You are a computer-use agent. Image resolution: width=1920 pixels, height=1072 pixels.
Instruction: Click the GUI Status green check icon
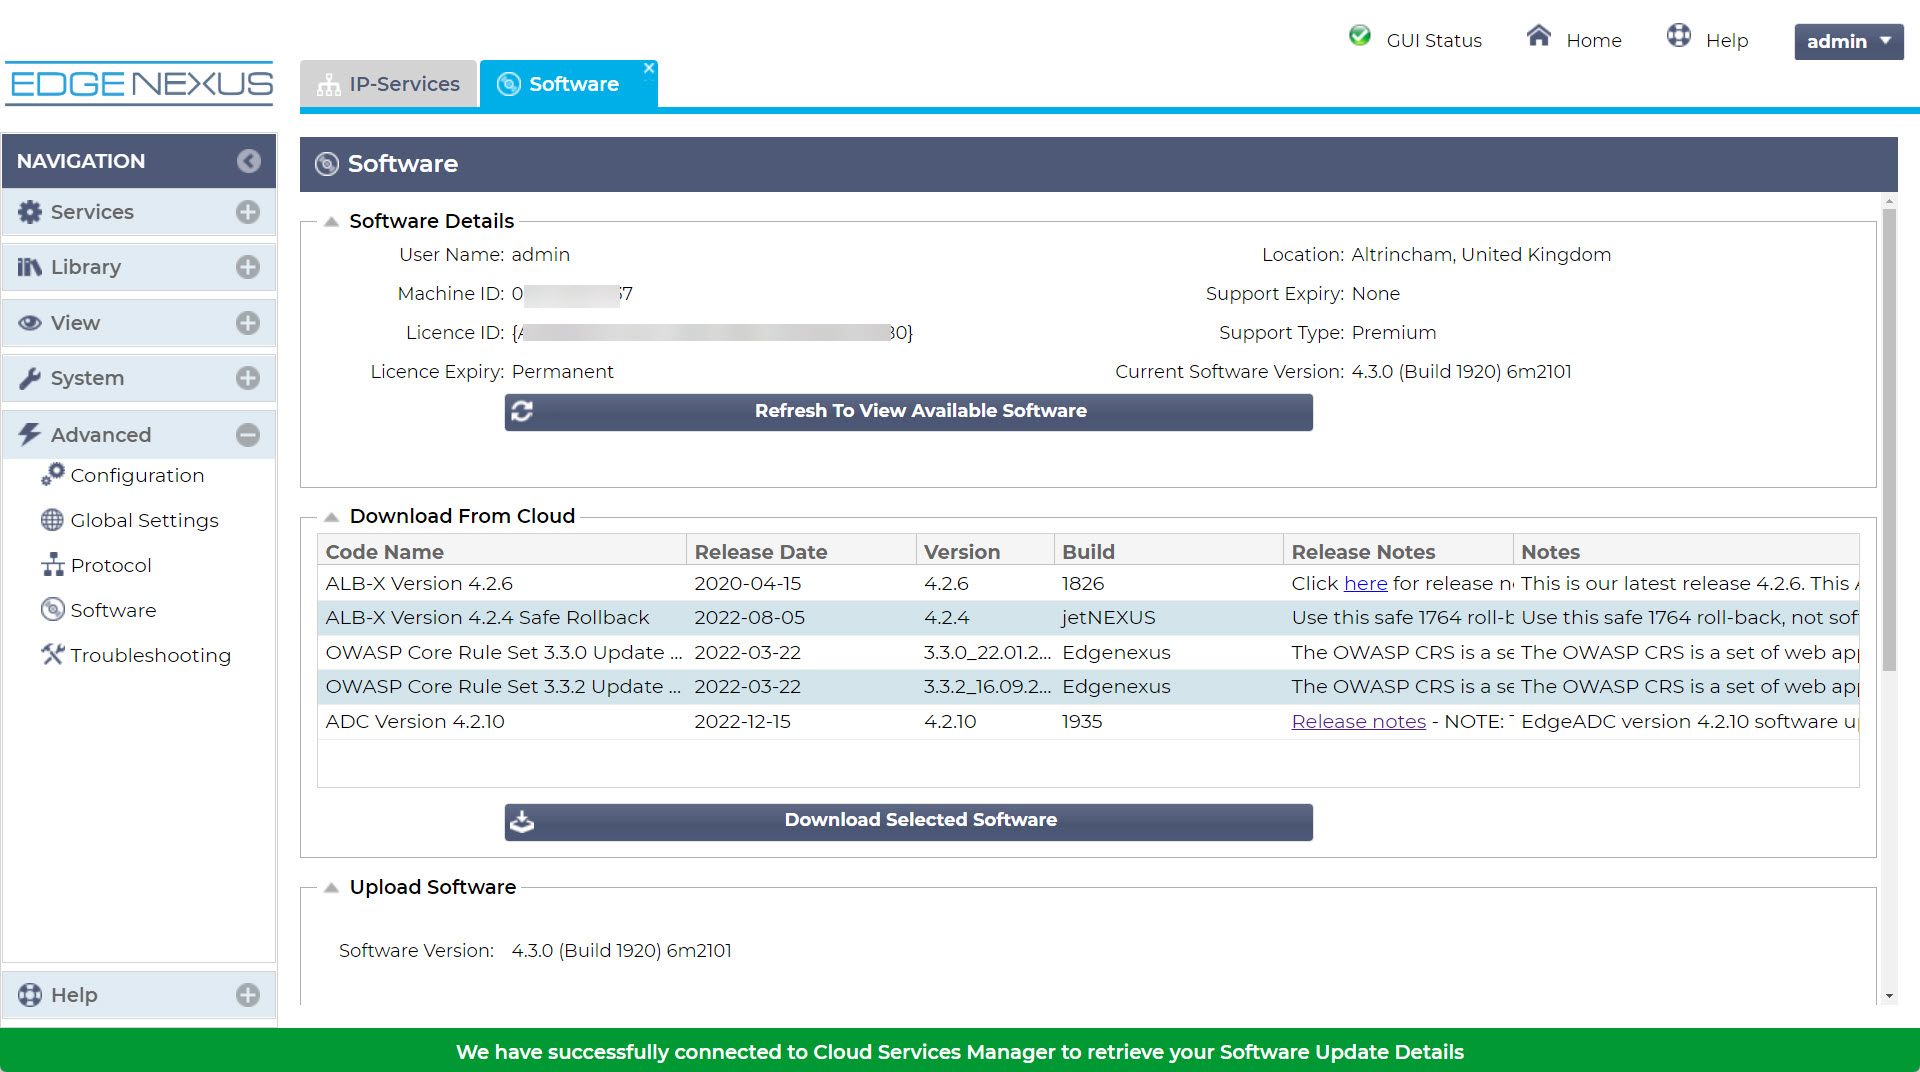coord(1359,36)
